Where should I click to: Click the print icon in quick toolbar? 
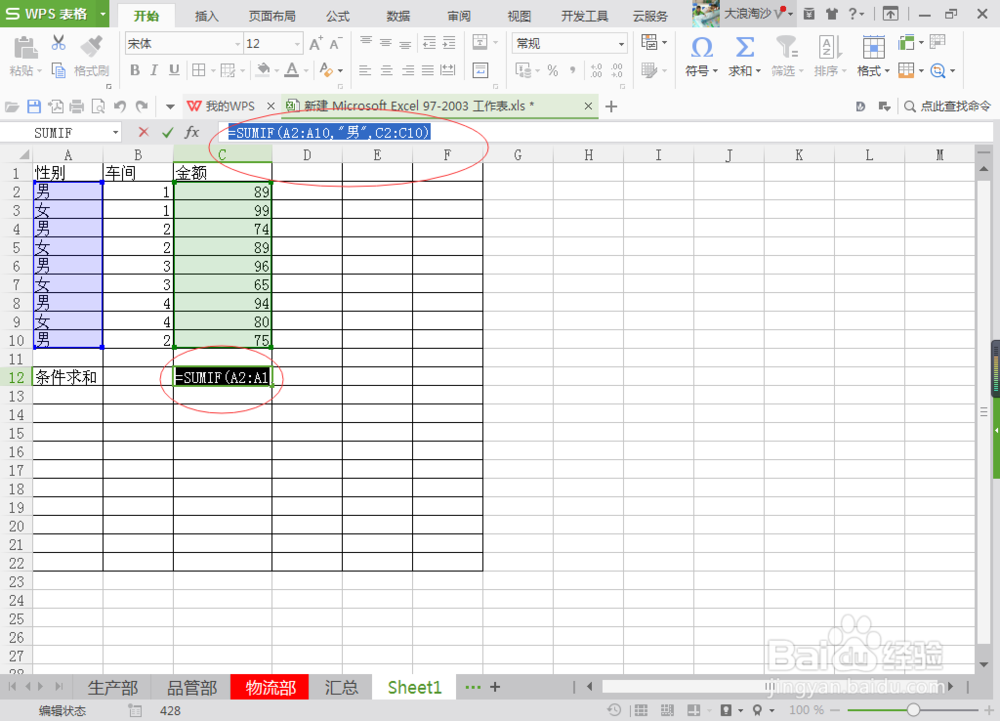click(77, 106)
